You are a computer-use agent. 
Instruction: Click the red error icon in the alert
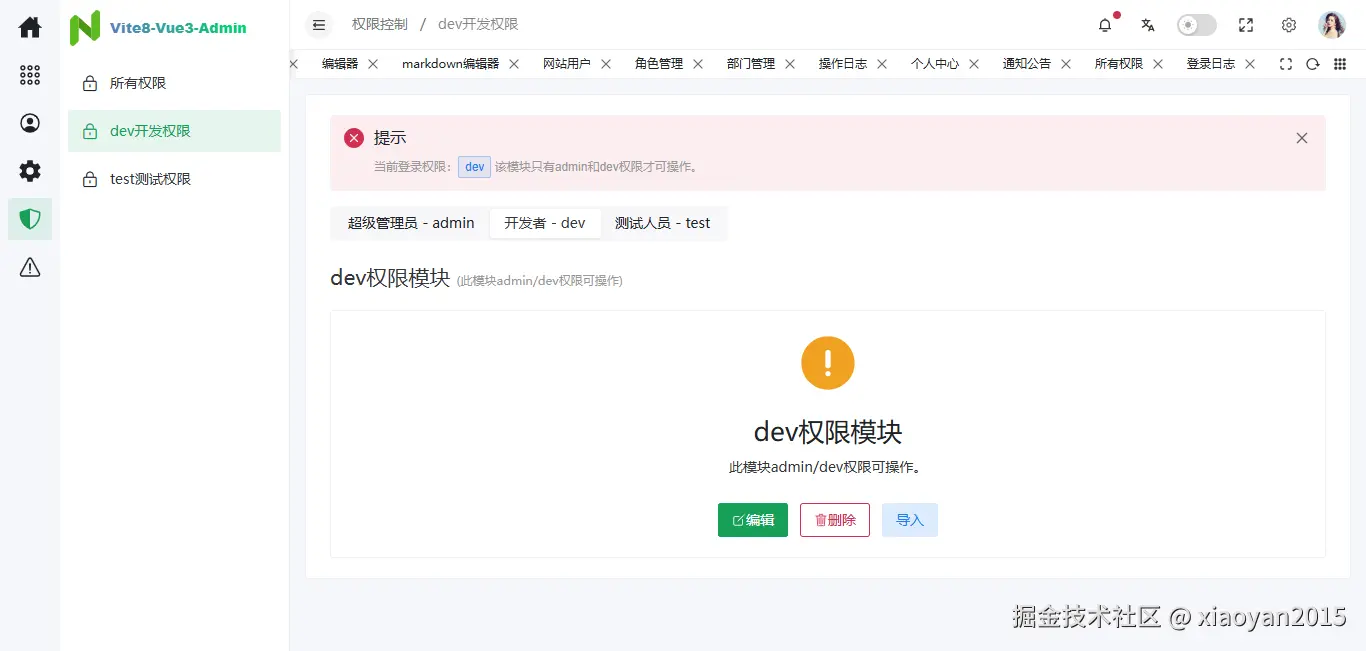tap(354, 138)
